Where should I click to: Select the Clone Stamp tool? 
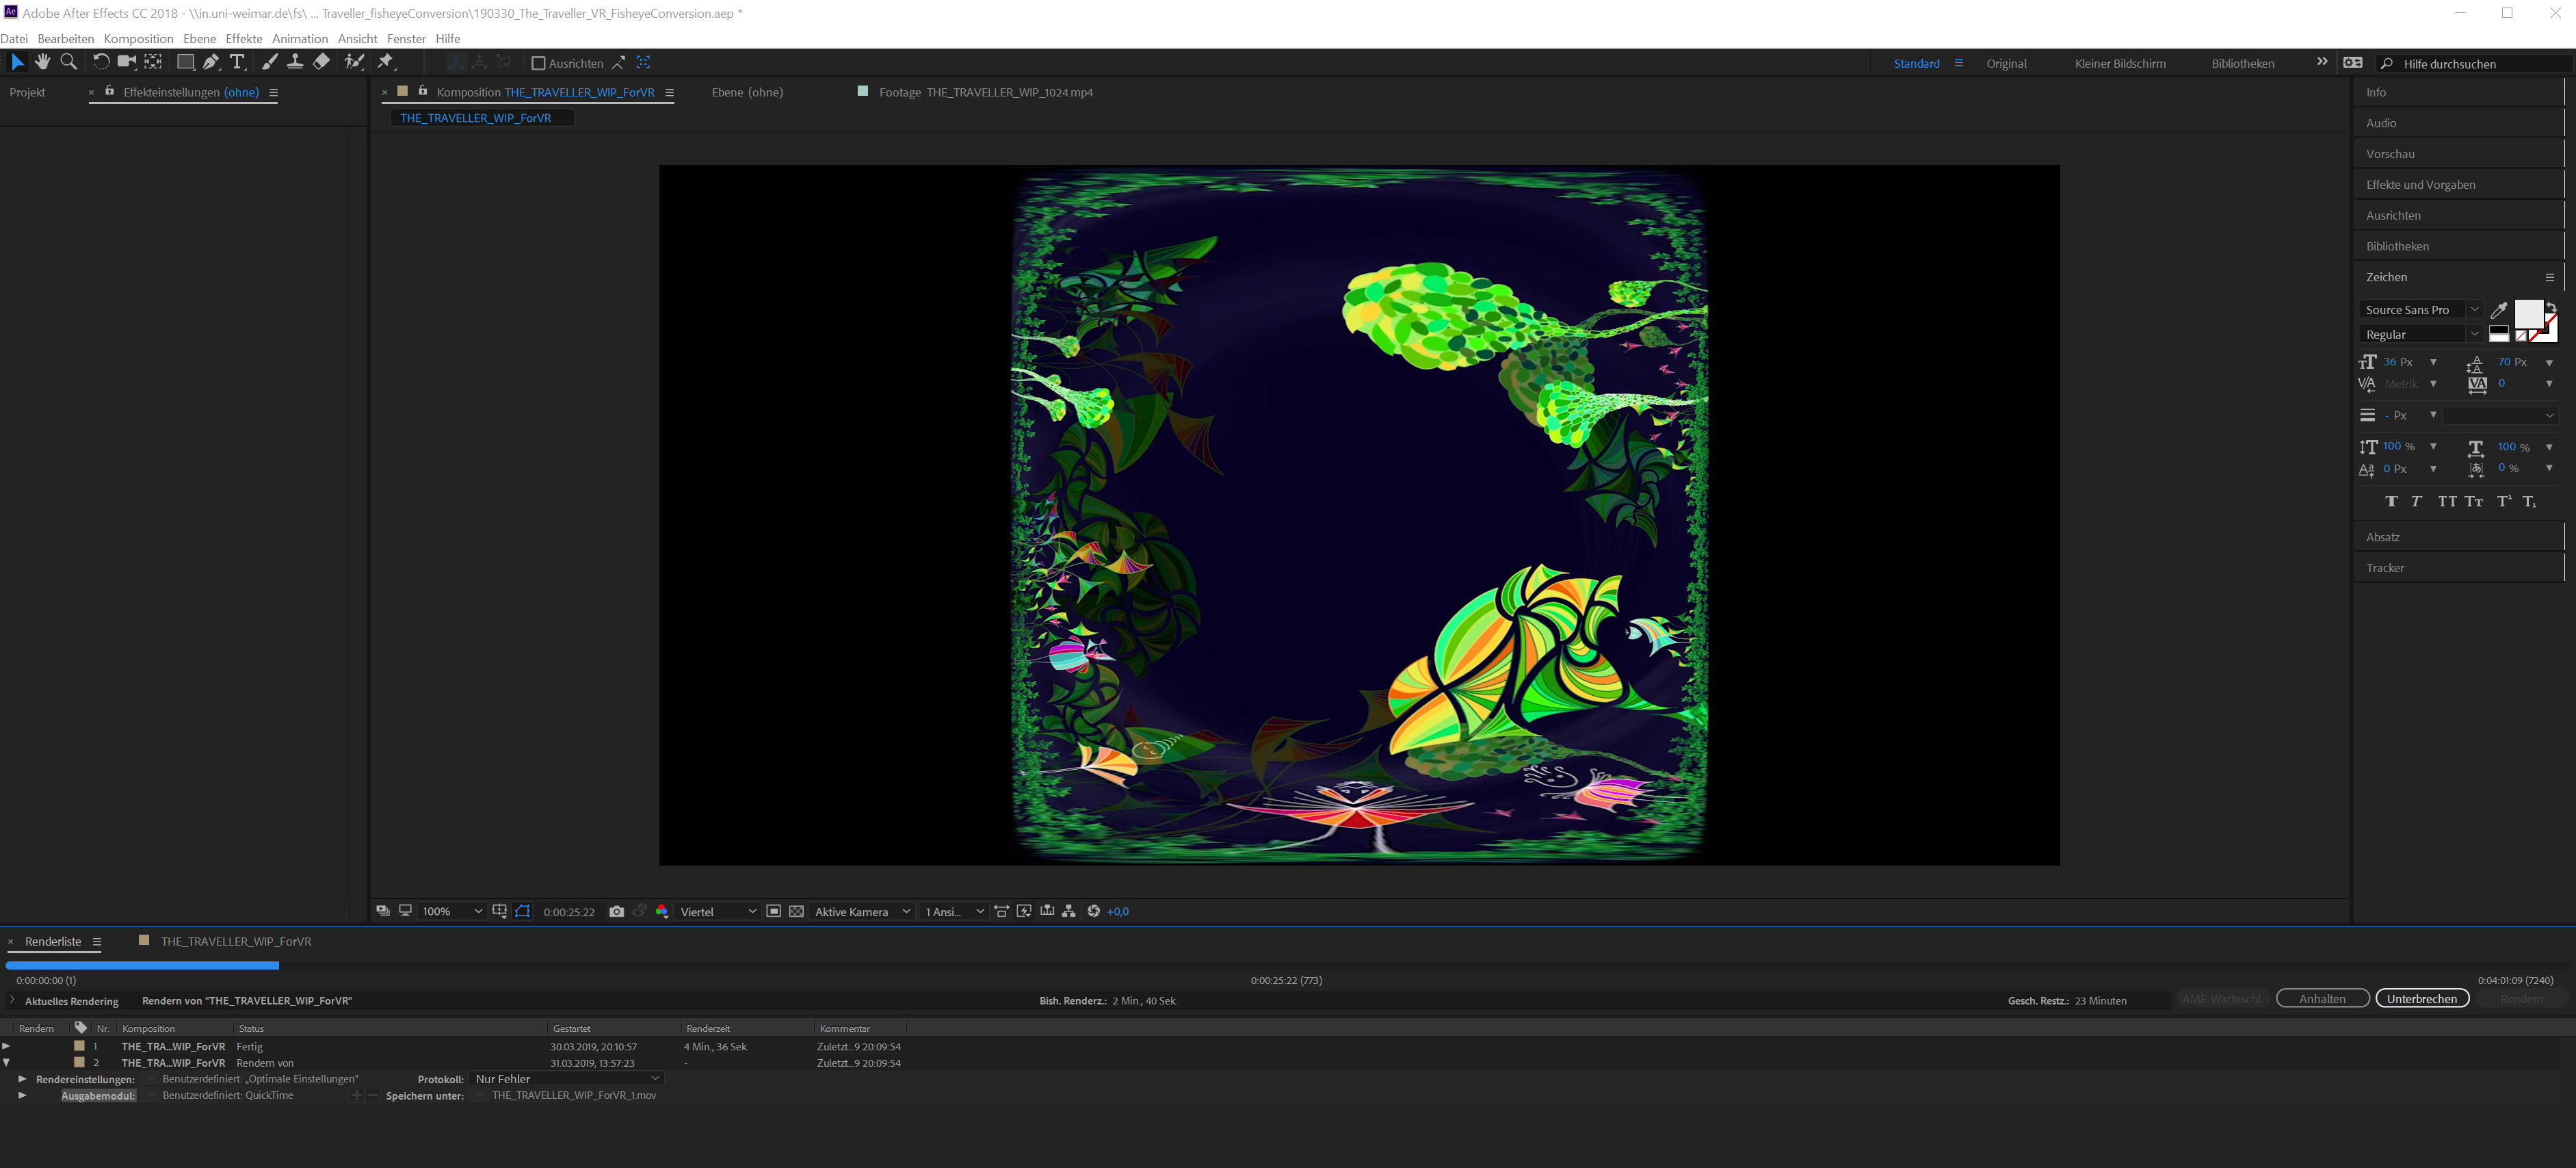pos(295,62)
